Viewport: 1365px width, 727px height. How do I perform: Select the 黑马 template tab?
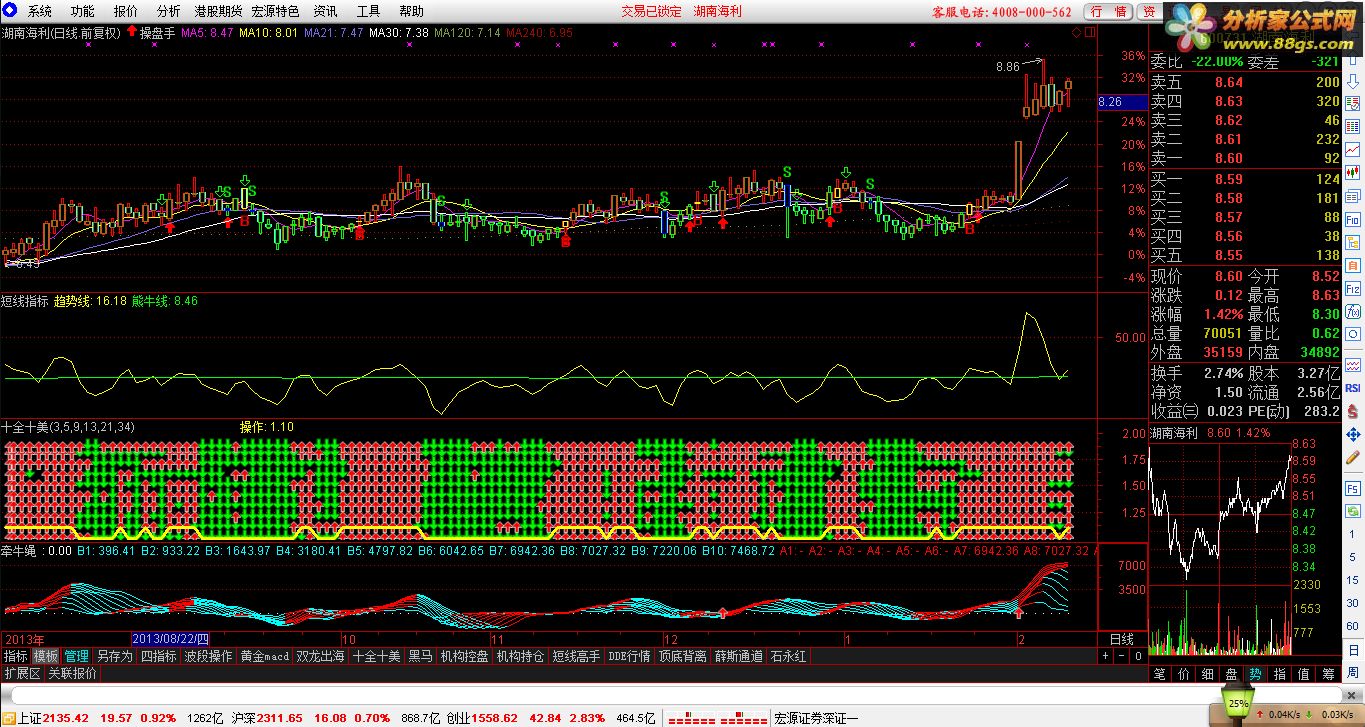pos(420,656)
